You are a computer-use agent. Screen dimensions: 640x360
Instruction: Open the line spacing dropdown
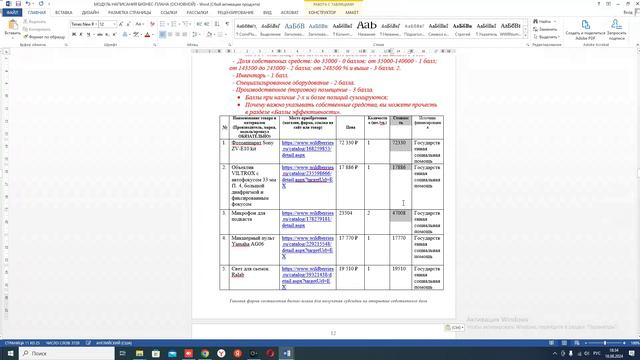196,35
